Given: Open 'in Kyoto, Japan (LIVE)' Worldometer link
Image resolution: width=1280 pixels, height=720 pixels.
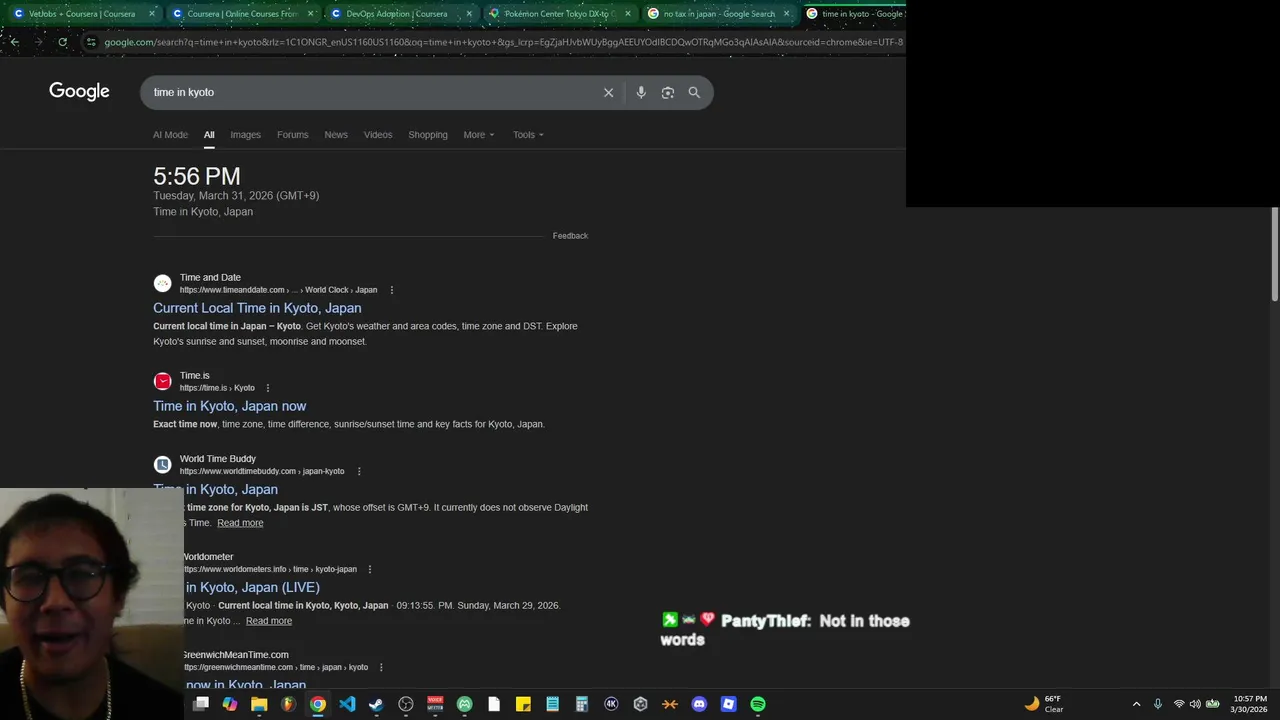Looking at the screenshot, I should 252,587.
